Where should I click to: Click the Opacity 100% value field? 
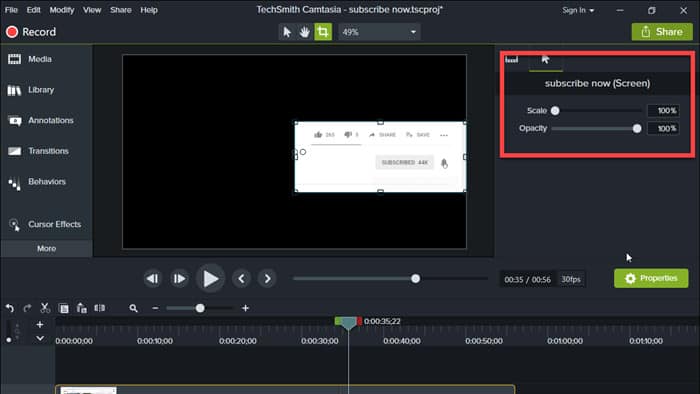pos(663,129)
